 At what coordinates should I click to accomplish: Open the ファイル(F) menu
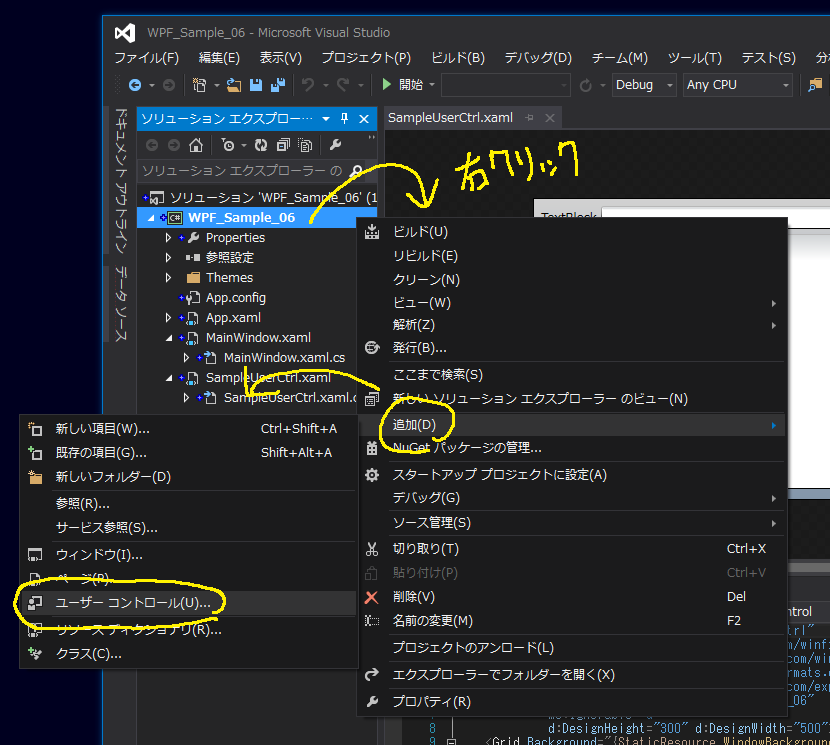tap(147, 58)
